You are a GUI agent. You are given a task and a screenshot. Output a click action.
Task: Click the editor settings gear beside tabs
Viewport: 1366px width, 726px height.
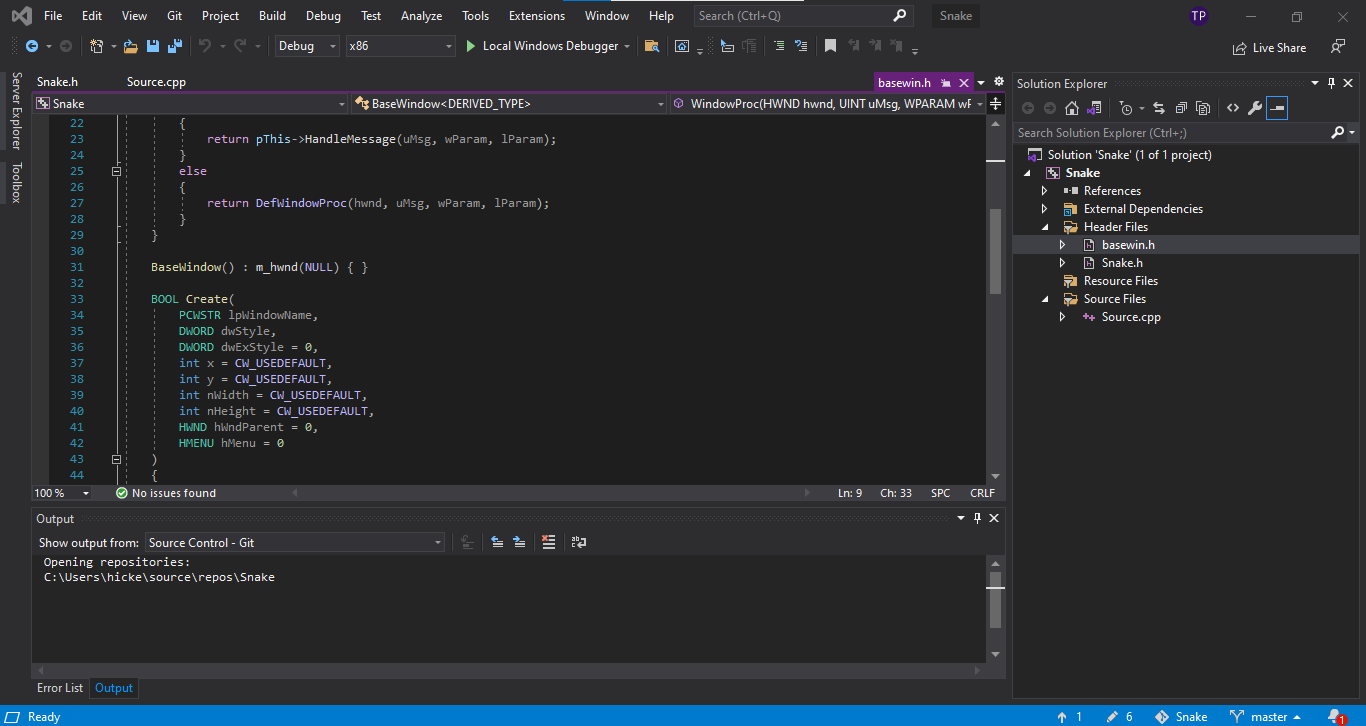click(x=998, y=82)
